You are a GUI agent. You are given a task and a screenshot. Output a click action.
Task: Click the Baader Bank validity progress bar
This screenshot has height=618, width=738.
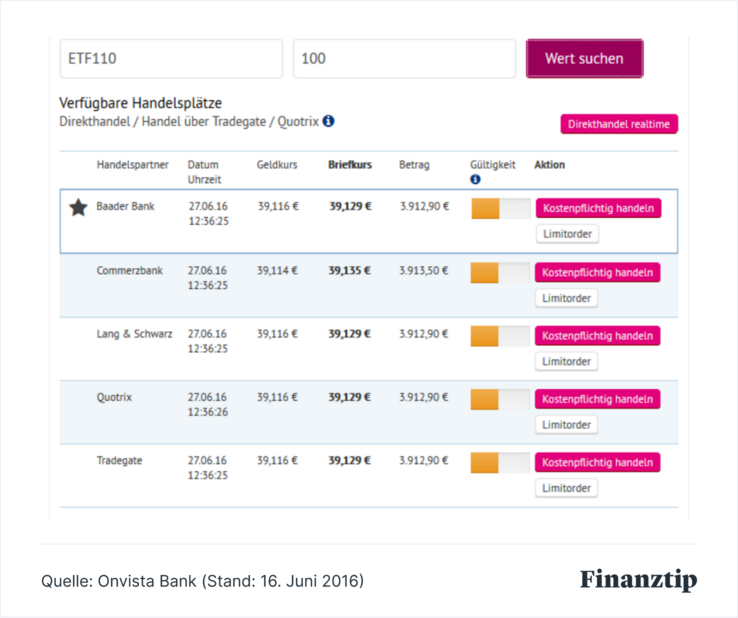[x=501, y=209]
